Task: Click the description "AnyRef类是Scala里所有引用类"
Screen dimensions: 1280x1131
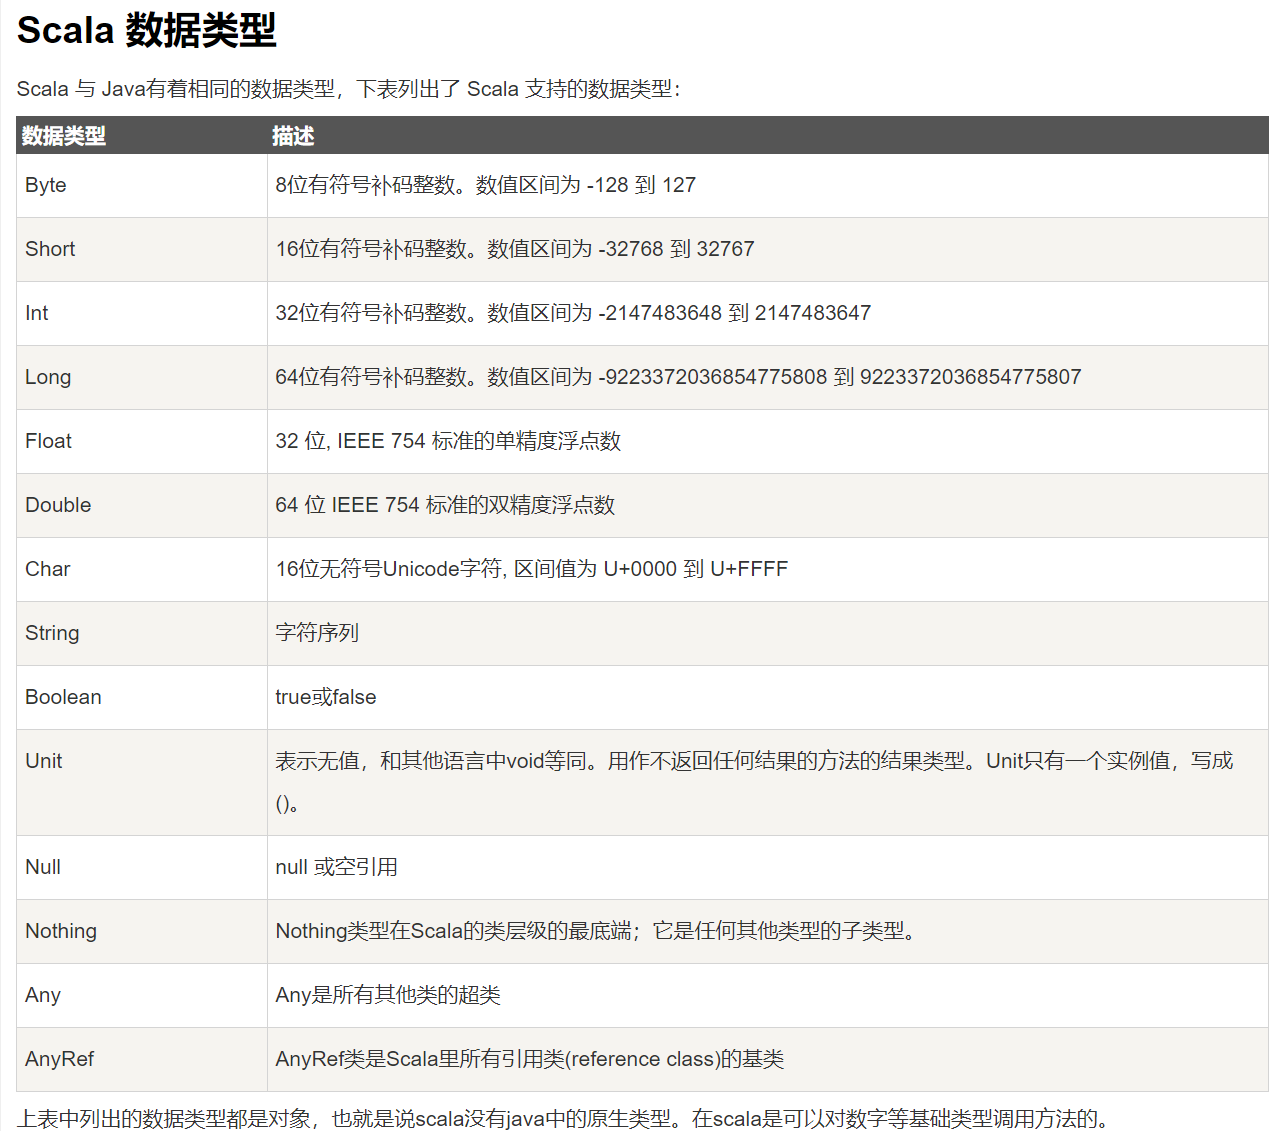Action: (x=530, y=1059)
